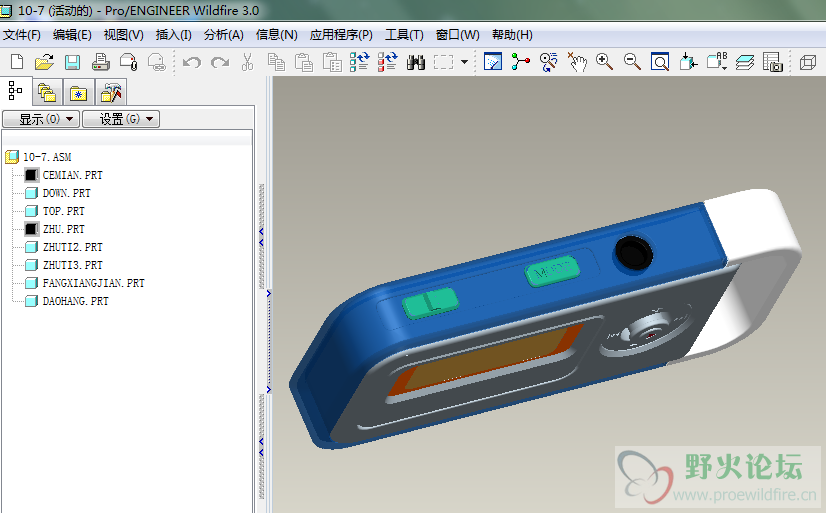Click the orange display screen on model
The height and width of the screenshot is (513, 826).
[486, 360]
